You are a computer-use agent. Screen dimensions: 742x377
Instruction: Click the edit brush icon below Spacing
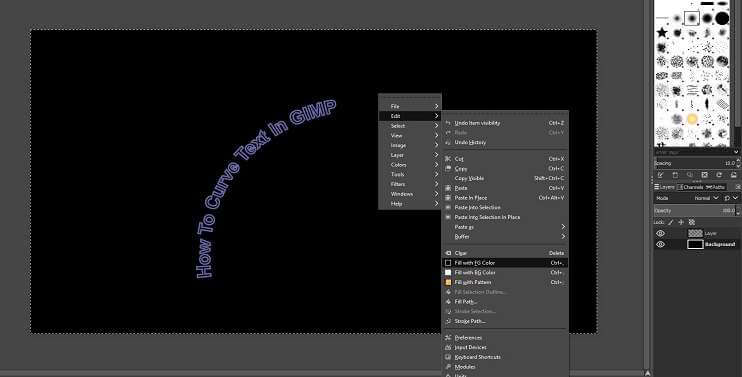[x=661, y=175]
